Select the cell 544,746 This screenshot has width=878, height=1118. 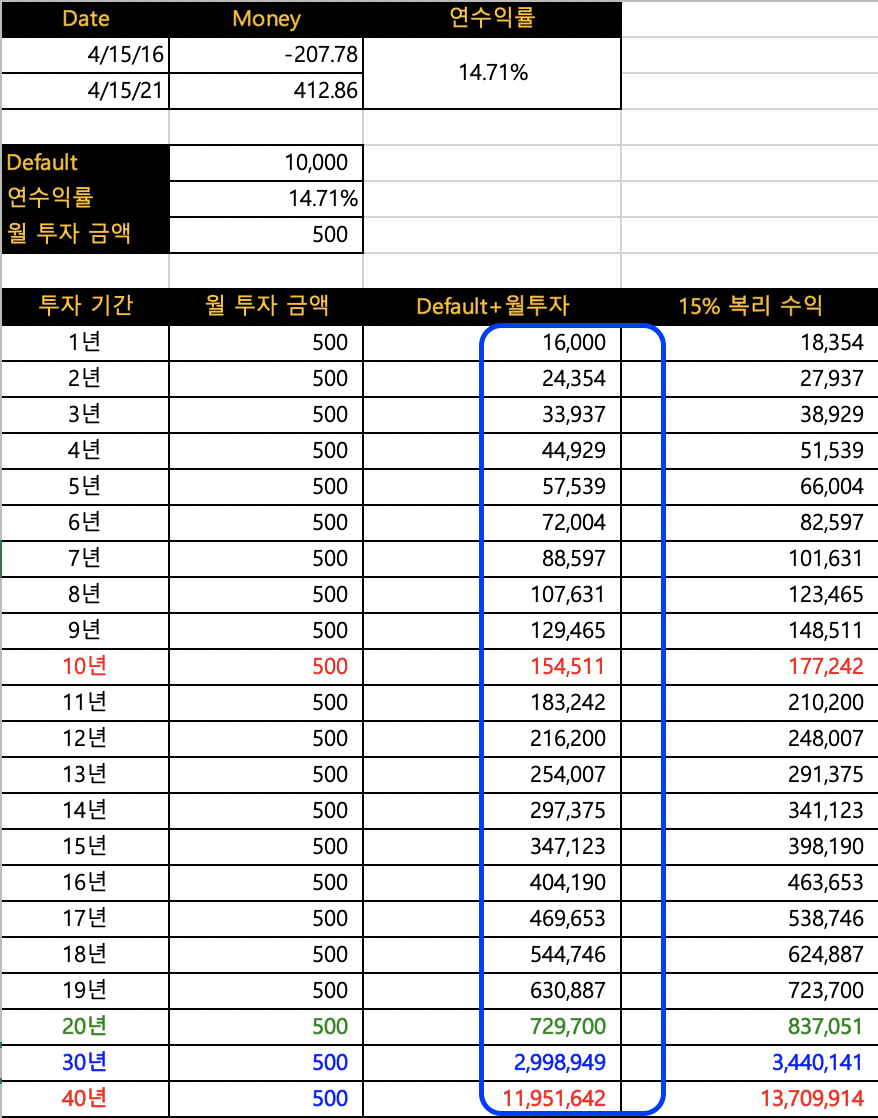click(x=492, y=955)
